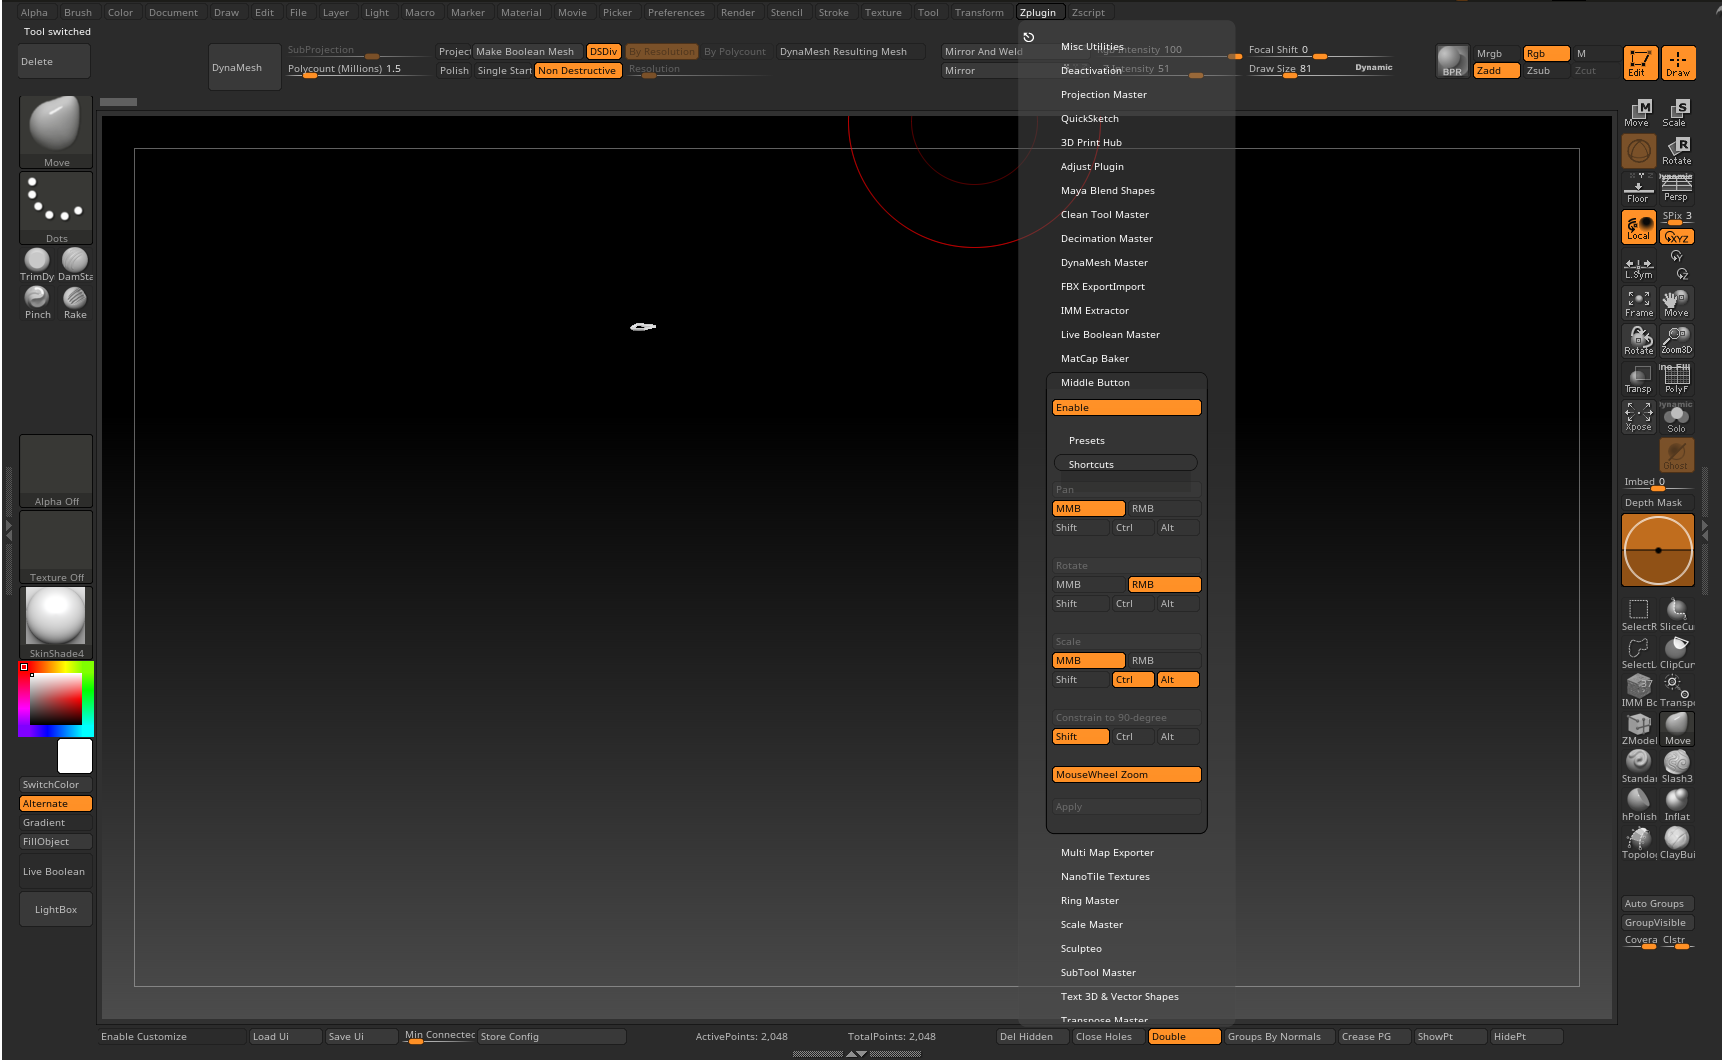Open the Document menu

(x=173, y=13)
